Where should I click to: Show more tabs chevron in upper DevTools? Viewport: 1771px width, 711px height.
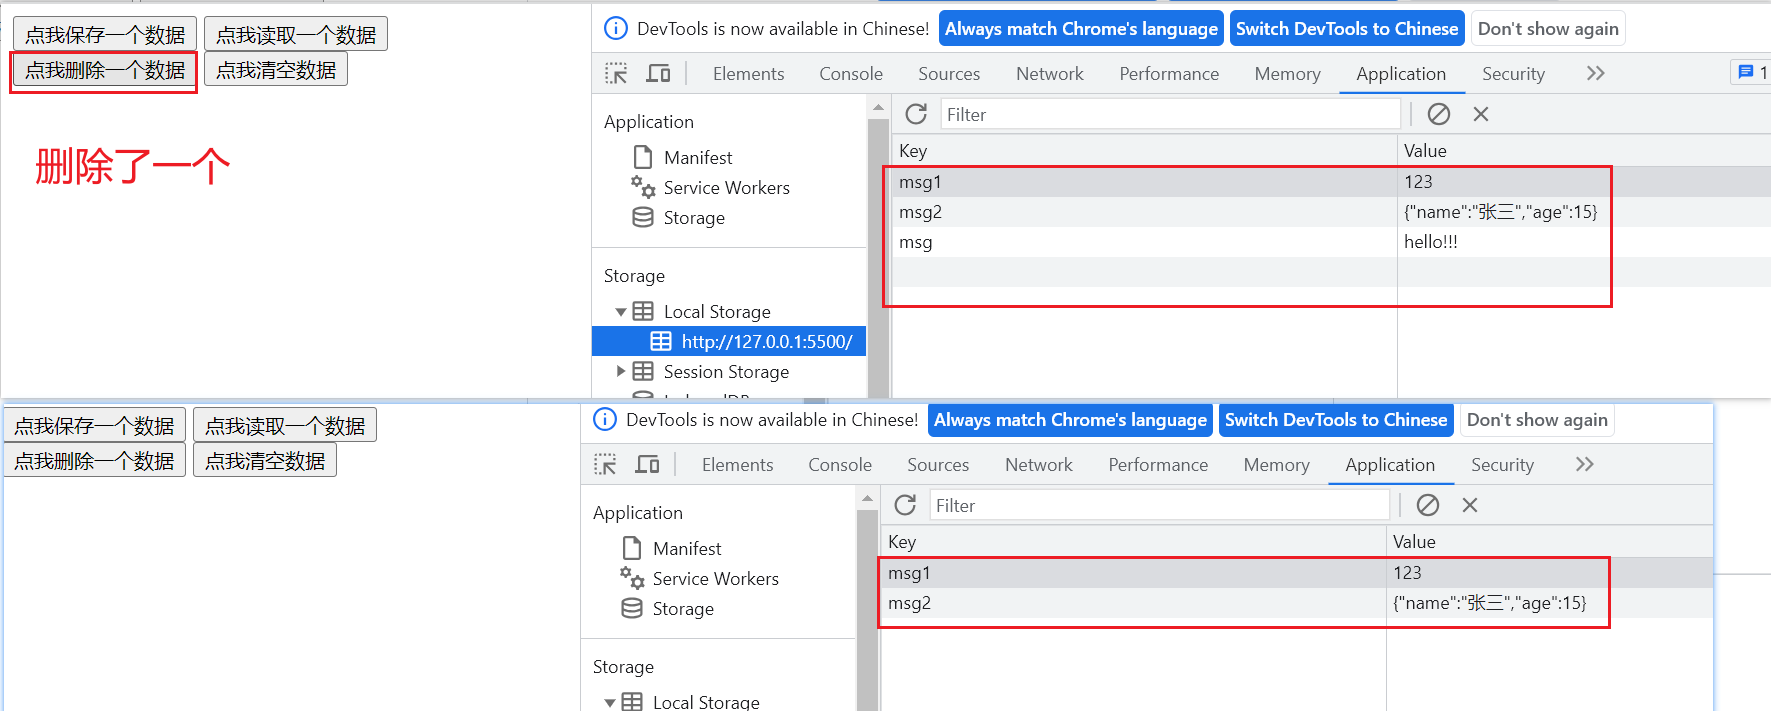(x=1595, y=73)
